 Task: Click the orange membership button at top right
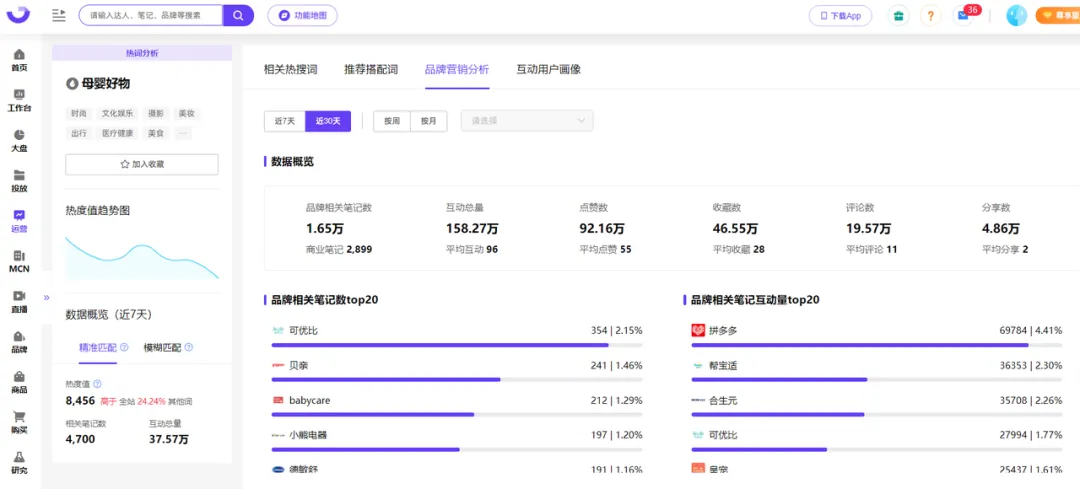[1057, 15]
